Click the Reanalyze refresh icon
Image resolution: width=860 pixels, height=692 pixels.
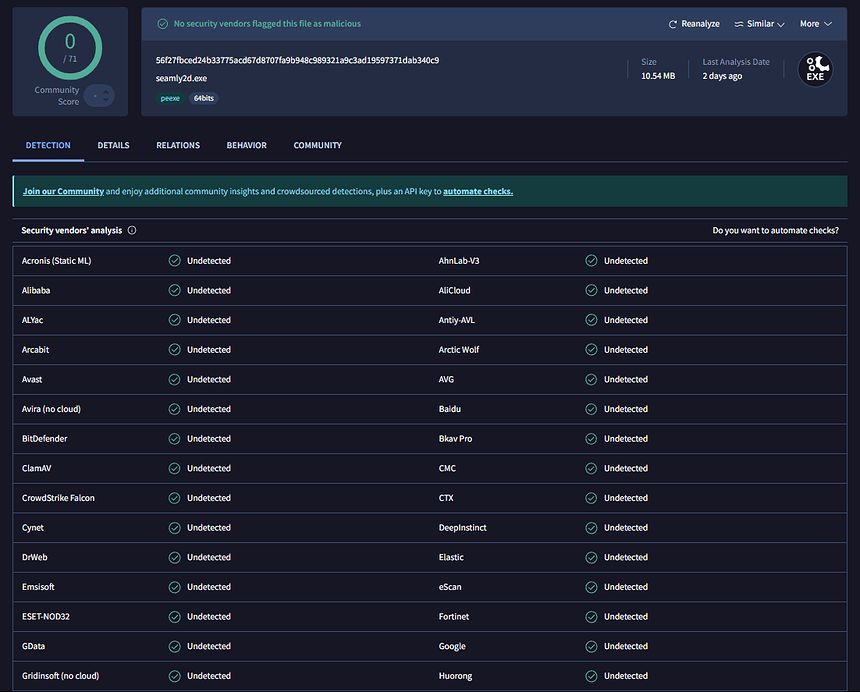click(672, 24)
